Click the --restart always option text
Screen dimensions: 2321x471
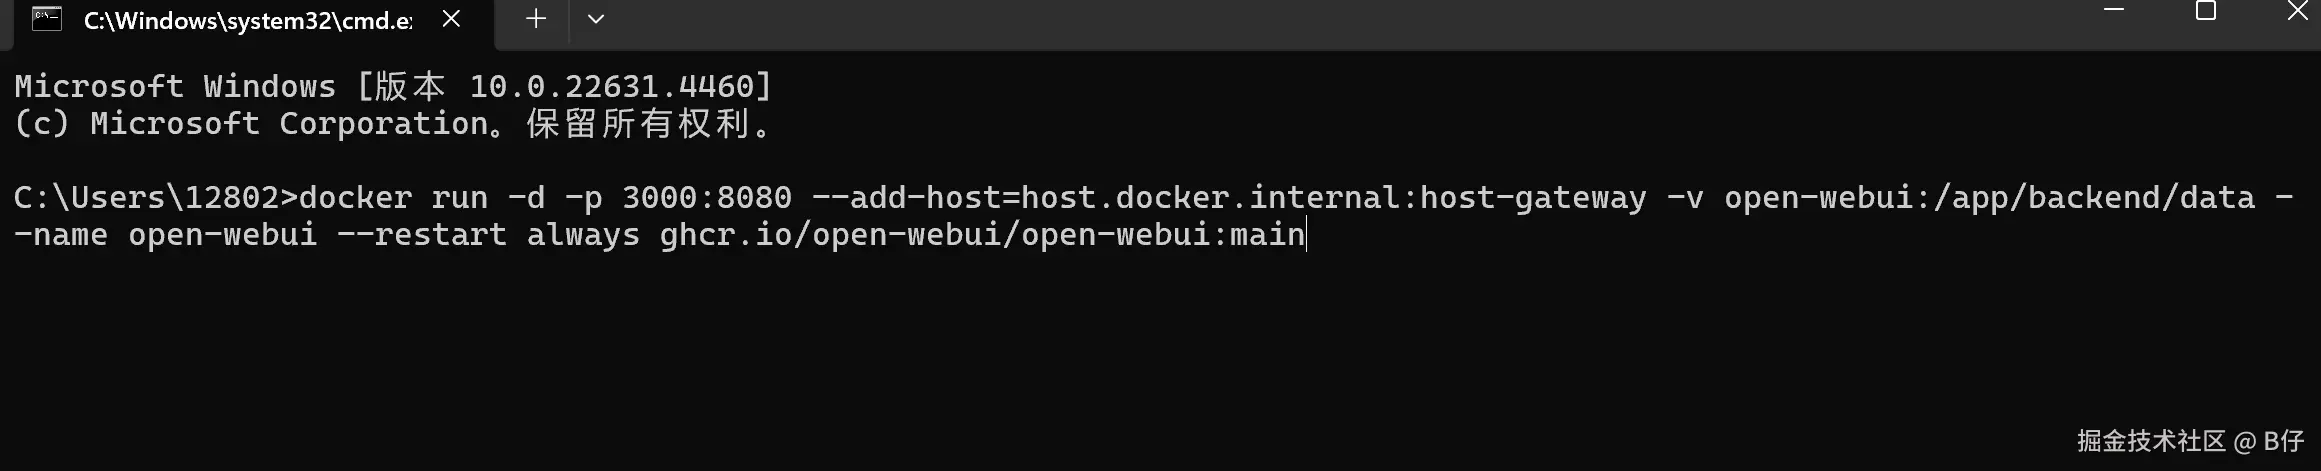(x=488, y=236)
